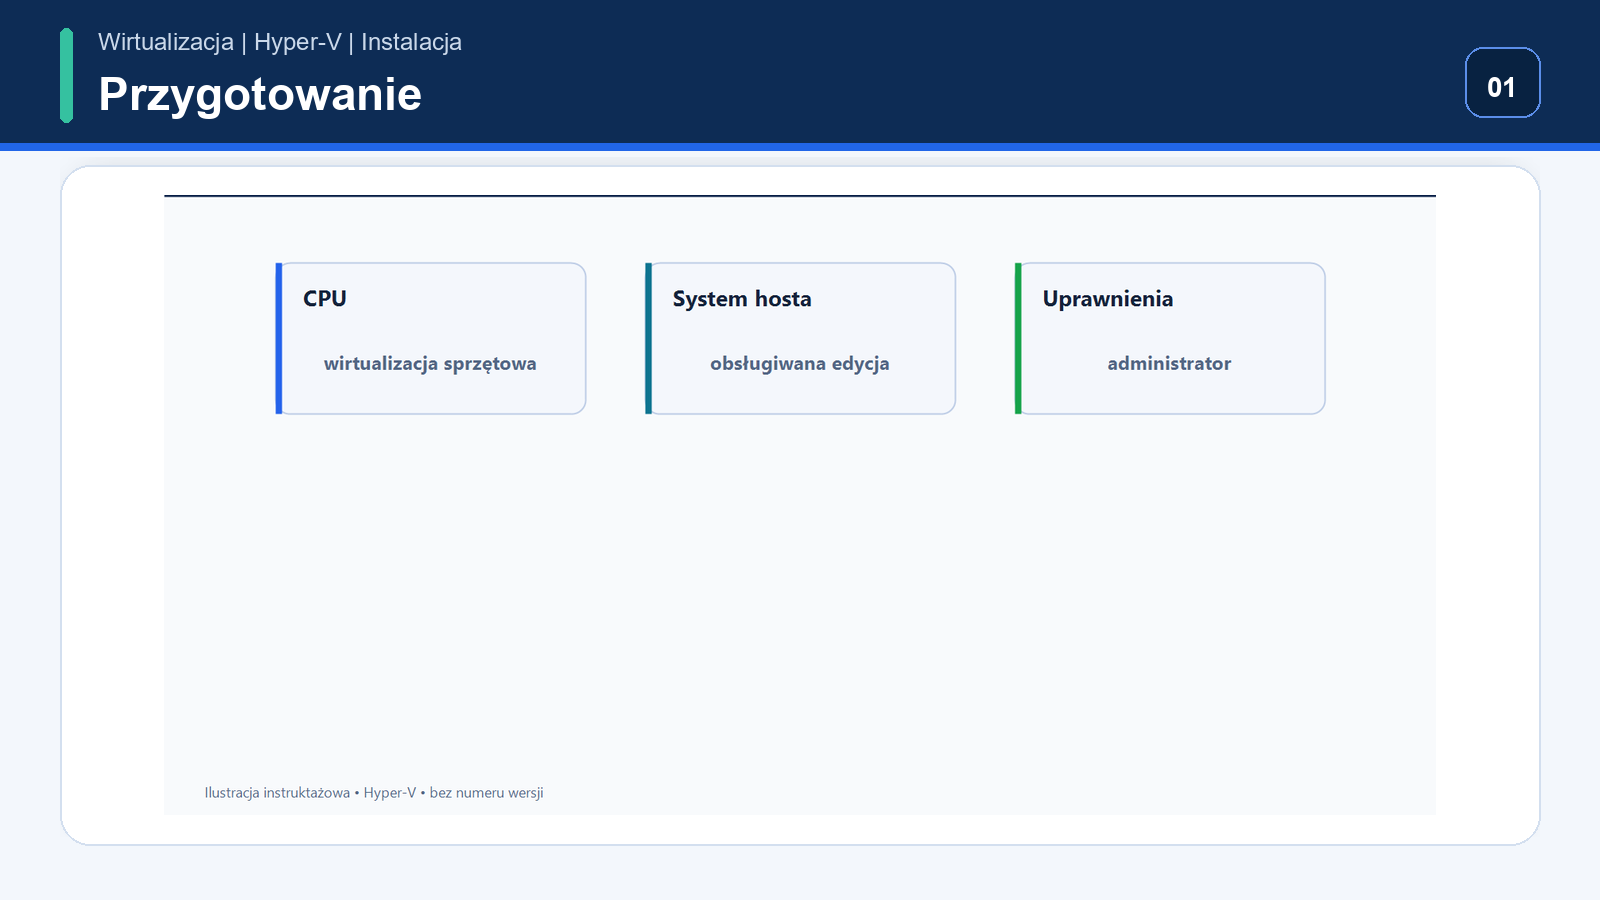
Task: Click the text wirtualizacja sprzętowa
Action: coord(430,364)
